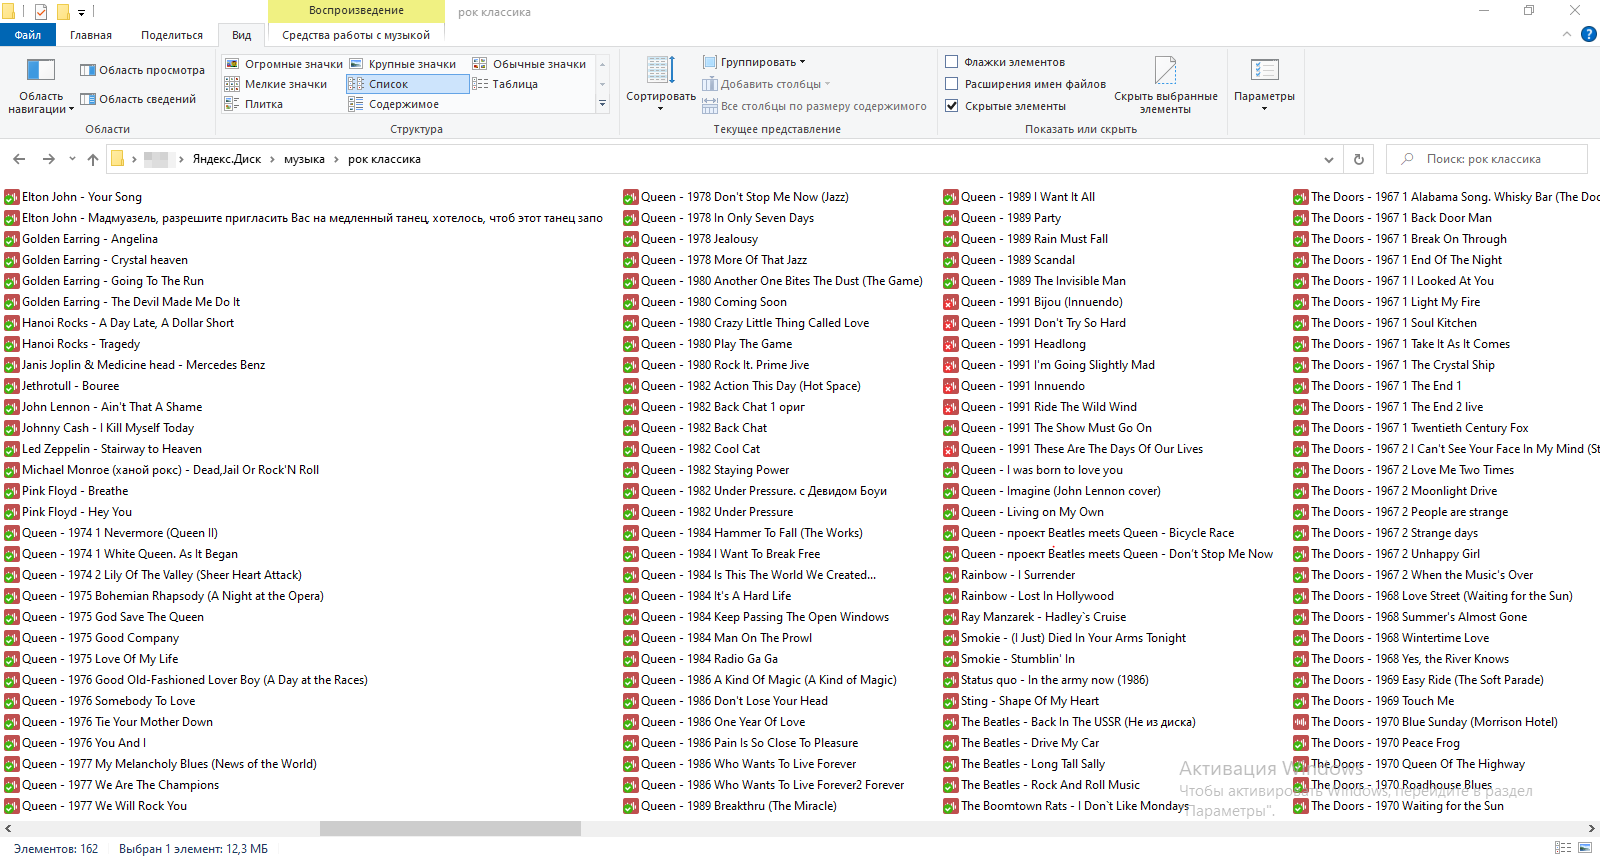Expand chevron after музыка in path
Viewport: 1600px width, 859px height.
click(x=336, y=159)
